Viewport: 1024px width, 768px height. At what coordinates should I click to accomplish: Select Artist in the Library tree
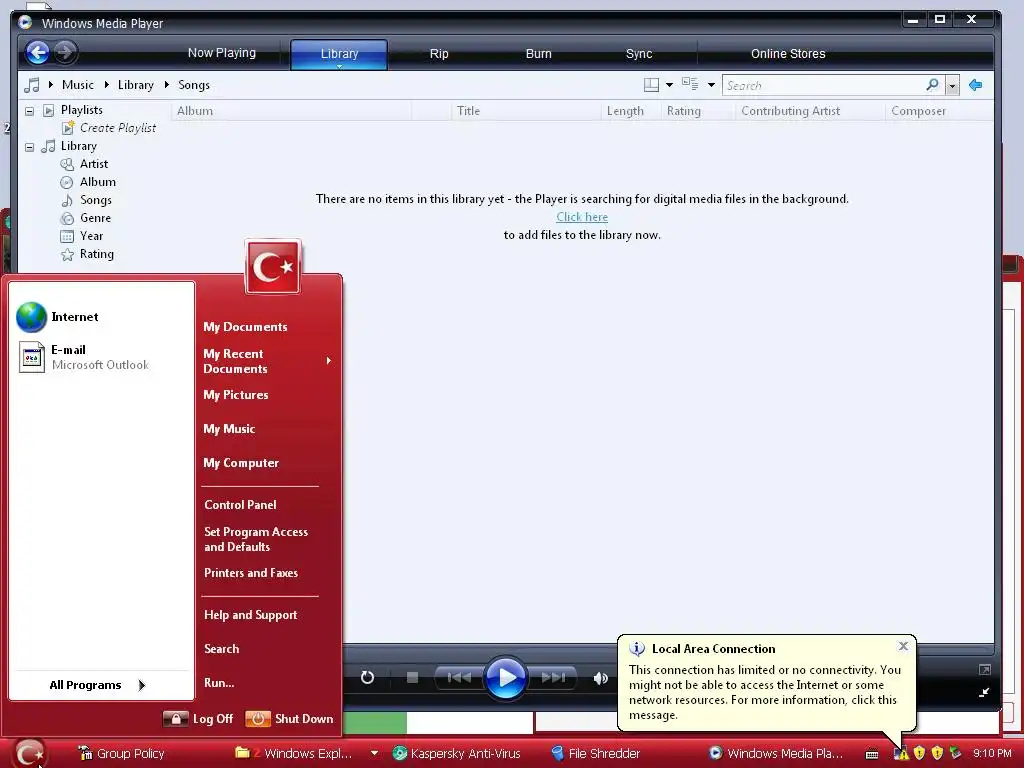pos(93,164)
